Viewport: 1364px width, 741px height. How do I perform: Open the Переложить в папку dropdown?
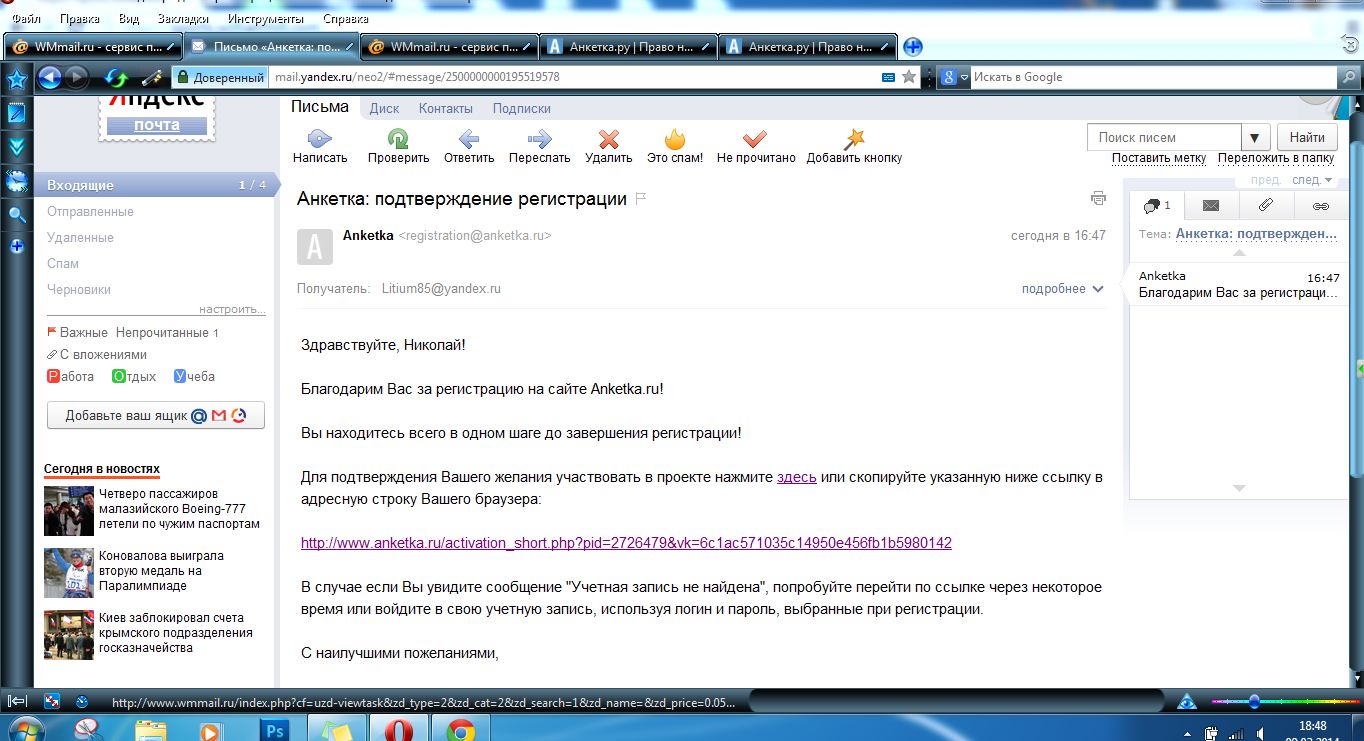(1276, 158)
